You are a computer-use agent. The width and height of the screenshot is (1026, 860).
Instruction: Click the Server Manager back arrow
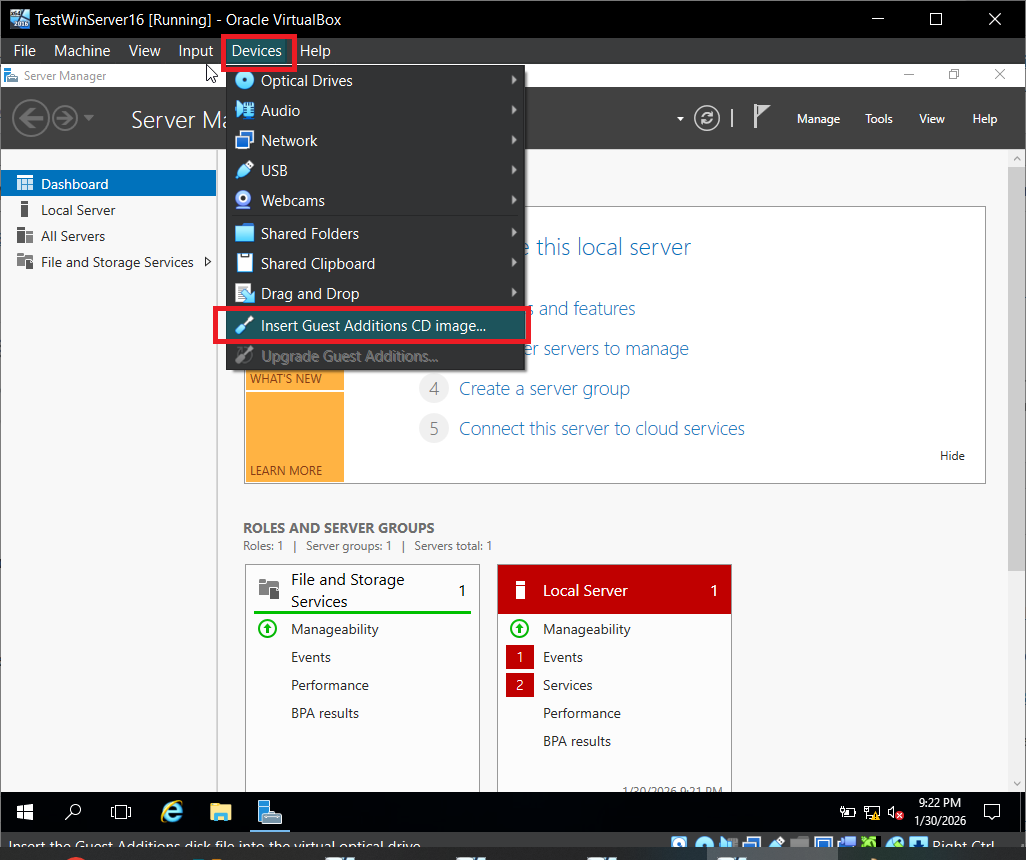click(x=31, y=119)
